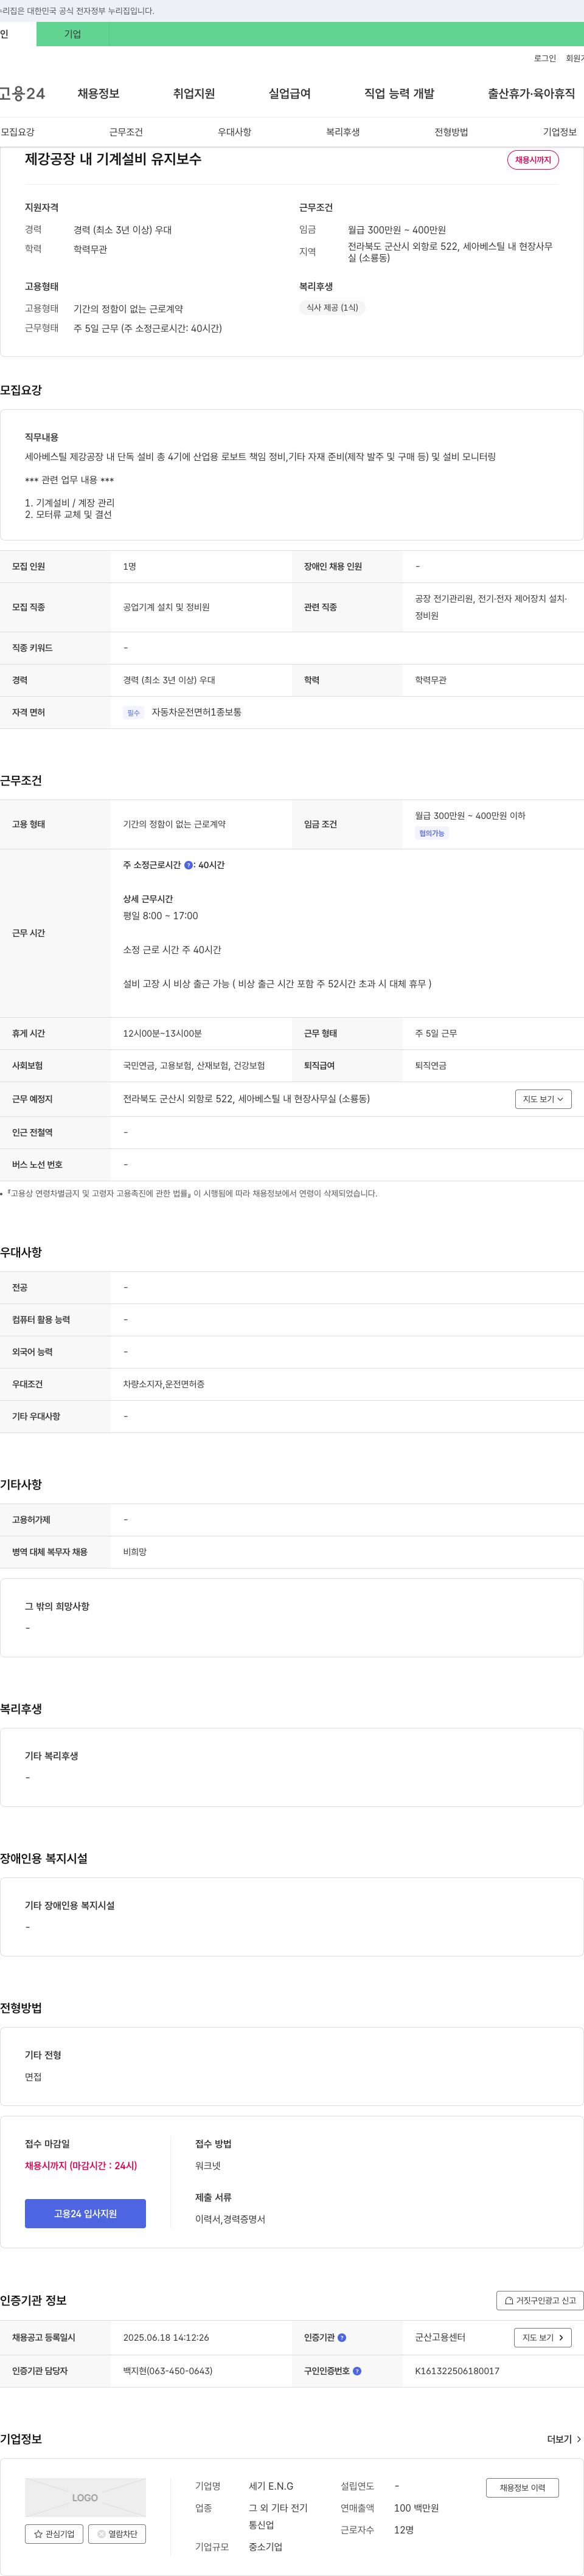The height and width of the screenshot is (2576, 584).
Task: Open the 직업 능력 개발 menu
Action: point(399,93)
